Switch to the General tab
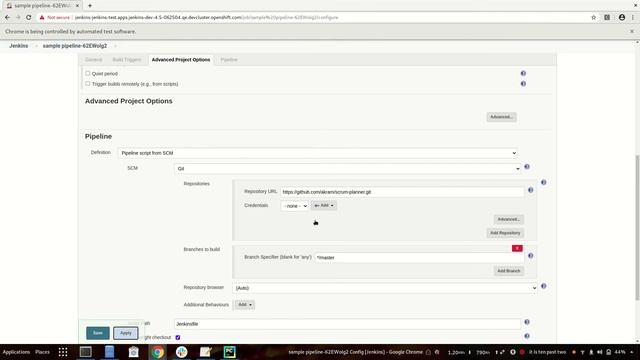The width and height of the screenshot is (640, 360). 93,60
